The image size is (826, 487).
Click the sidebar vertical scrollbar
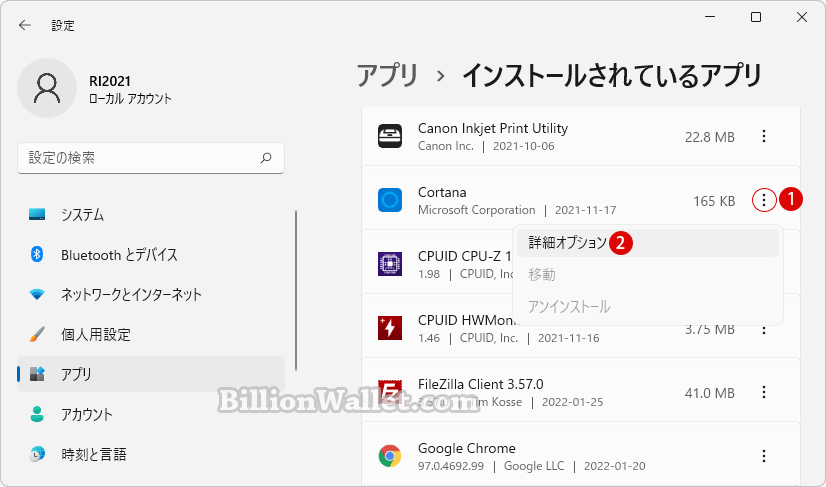pyautogui.click(x=296, y=290)
